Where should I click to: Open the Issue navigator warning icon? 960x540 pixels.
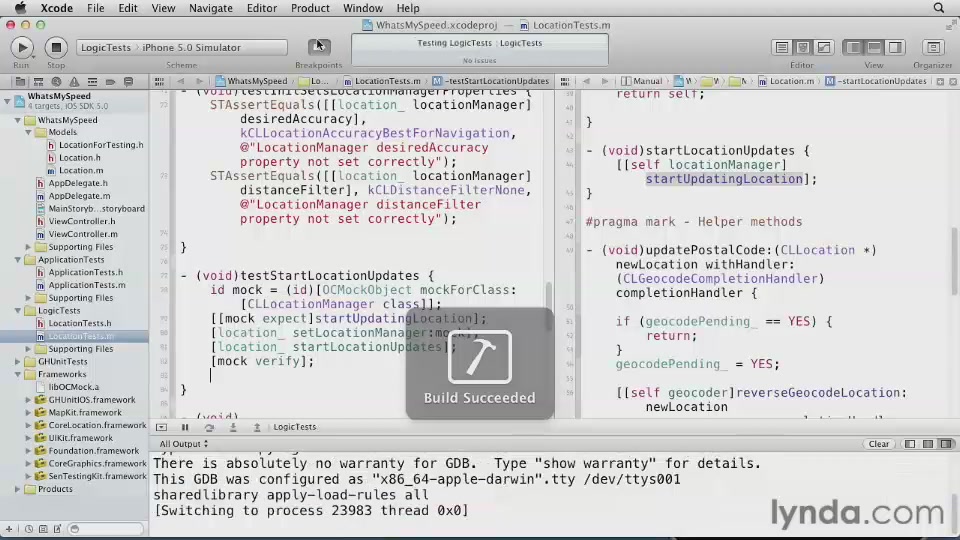pyautogui.click(x=74, y=81)
